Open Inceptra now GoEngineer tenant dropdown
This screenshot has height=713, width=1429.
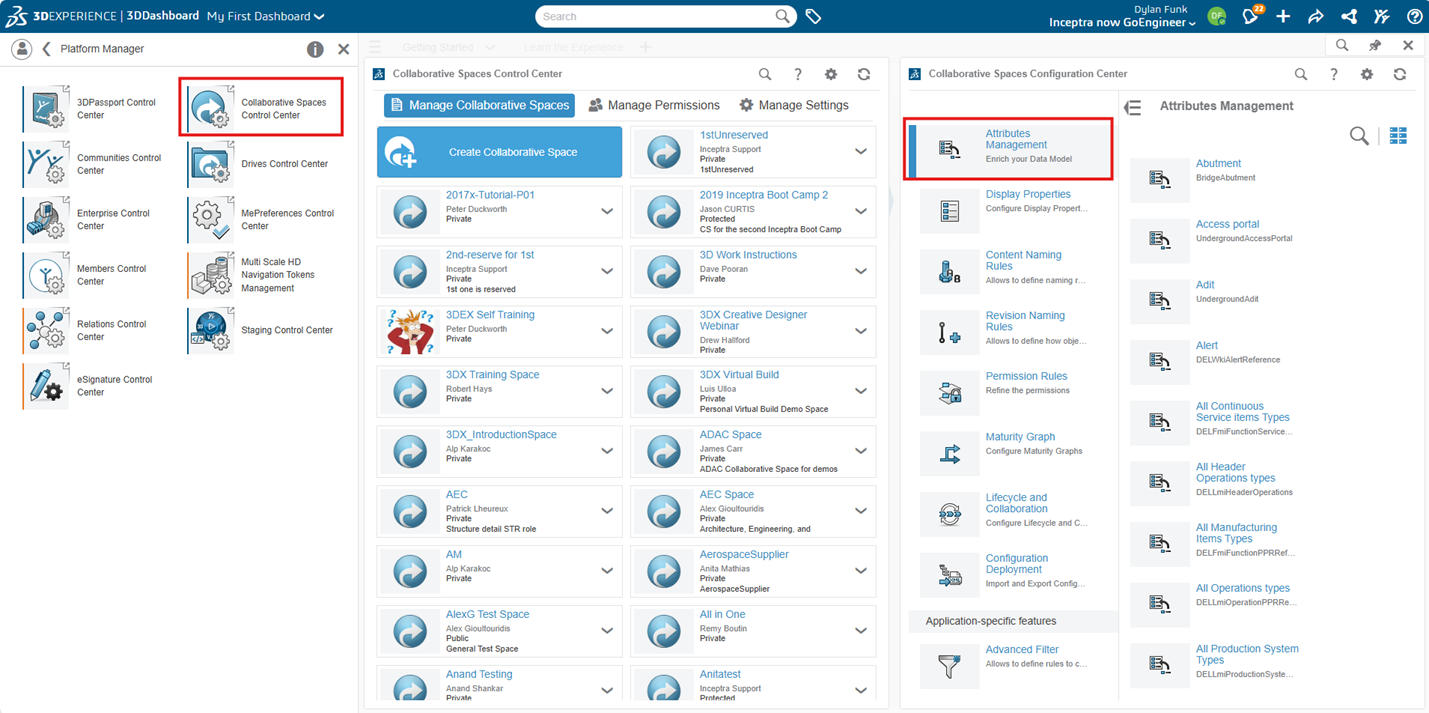(x=1121, y=23)
